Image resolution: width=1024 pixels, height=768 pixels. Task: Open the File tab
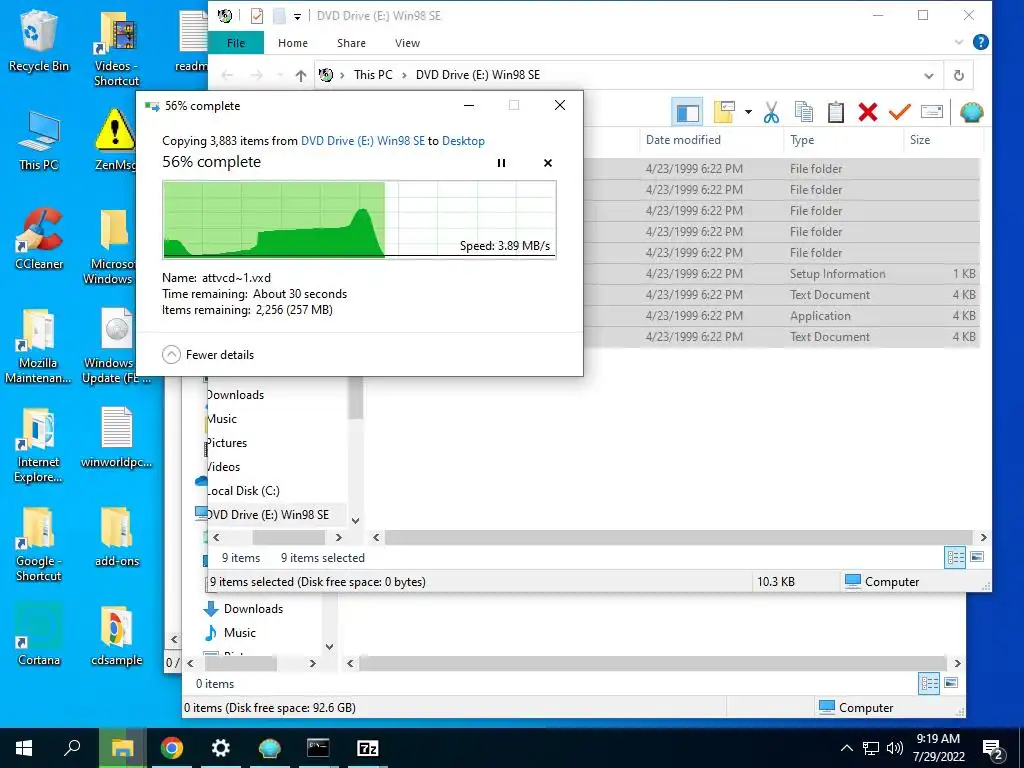pos(236,43)
